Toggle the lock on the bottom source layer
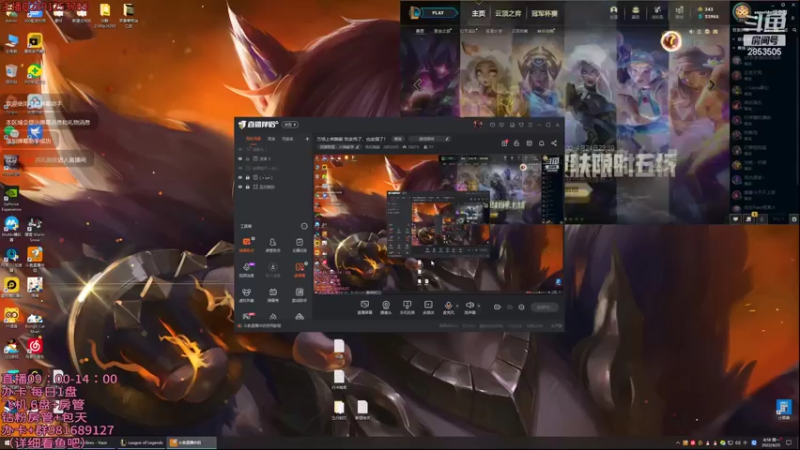 pyautogui.click(x=247, y=187)
